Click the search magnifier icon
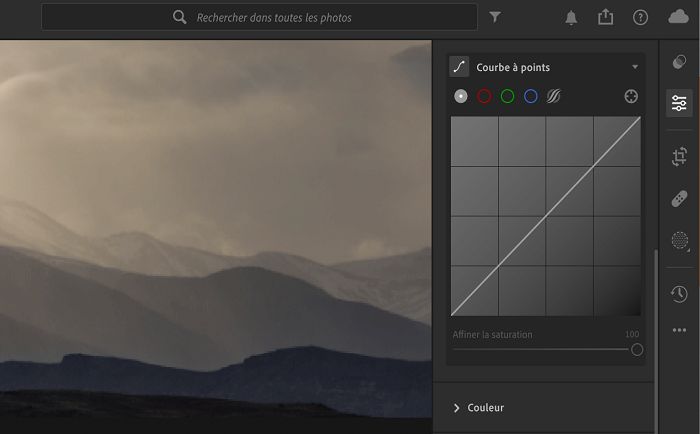The width and height of the screenshot is (700, 434). pos(179,17)
